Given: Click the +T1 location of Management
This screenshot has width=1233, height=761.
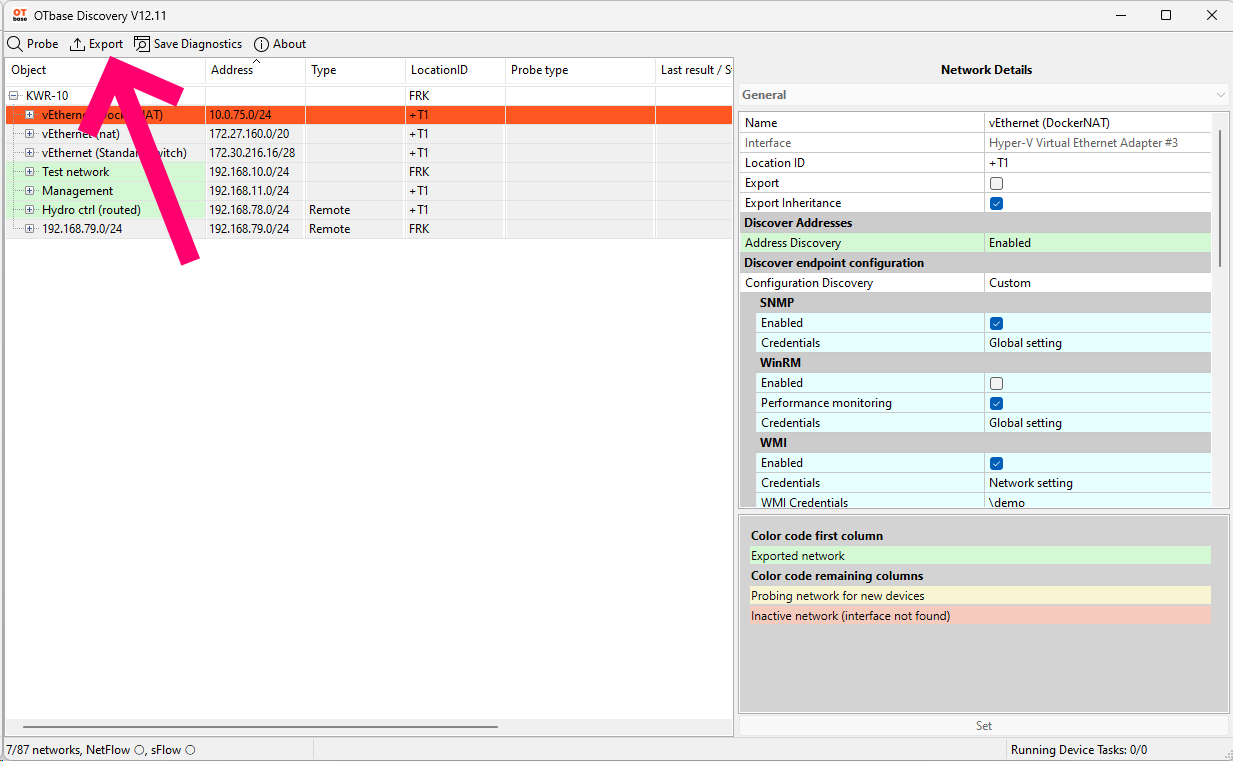Looking at the screenshot, I should coord(419,191).
